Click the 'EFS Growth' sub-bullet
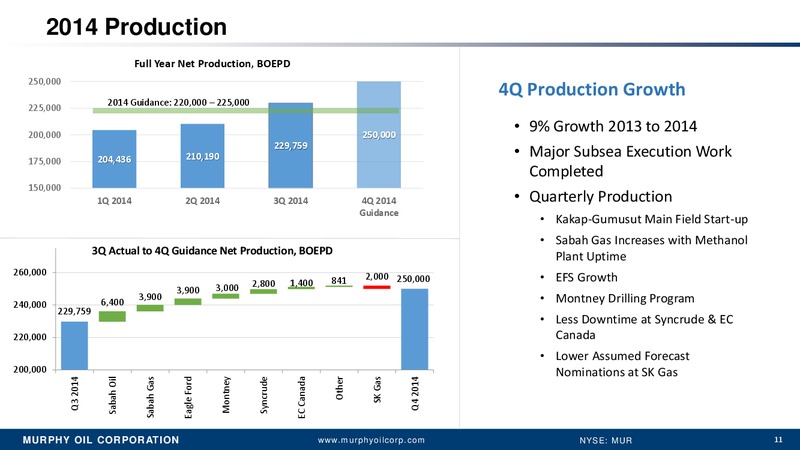The height and width of the screenshot is (450, 800). (x=586, y=278)
